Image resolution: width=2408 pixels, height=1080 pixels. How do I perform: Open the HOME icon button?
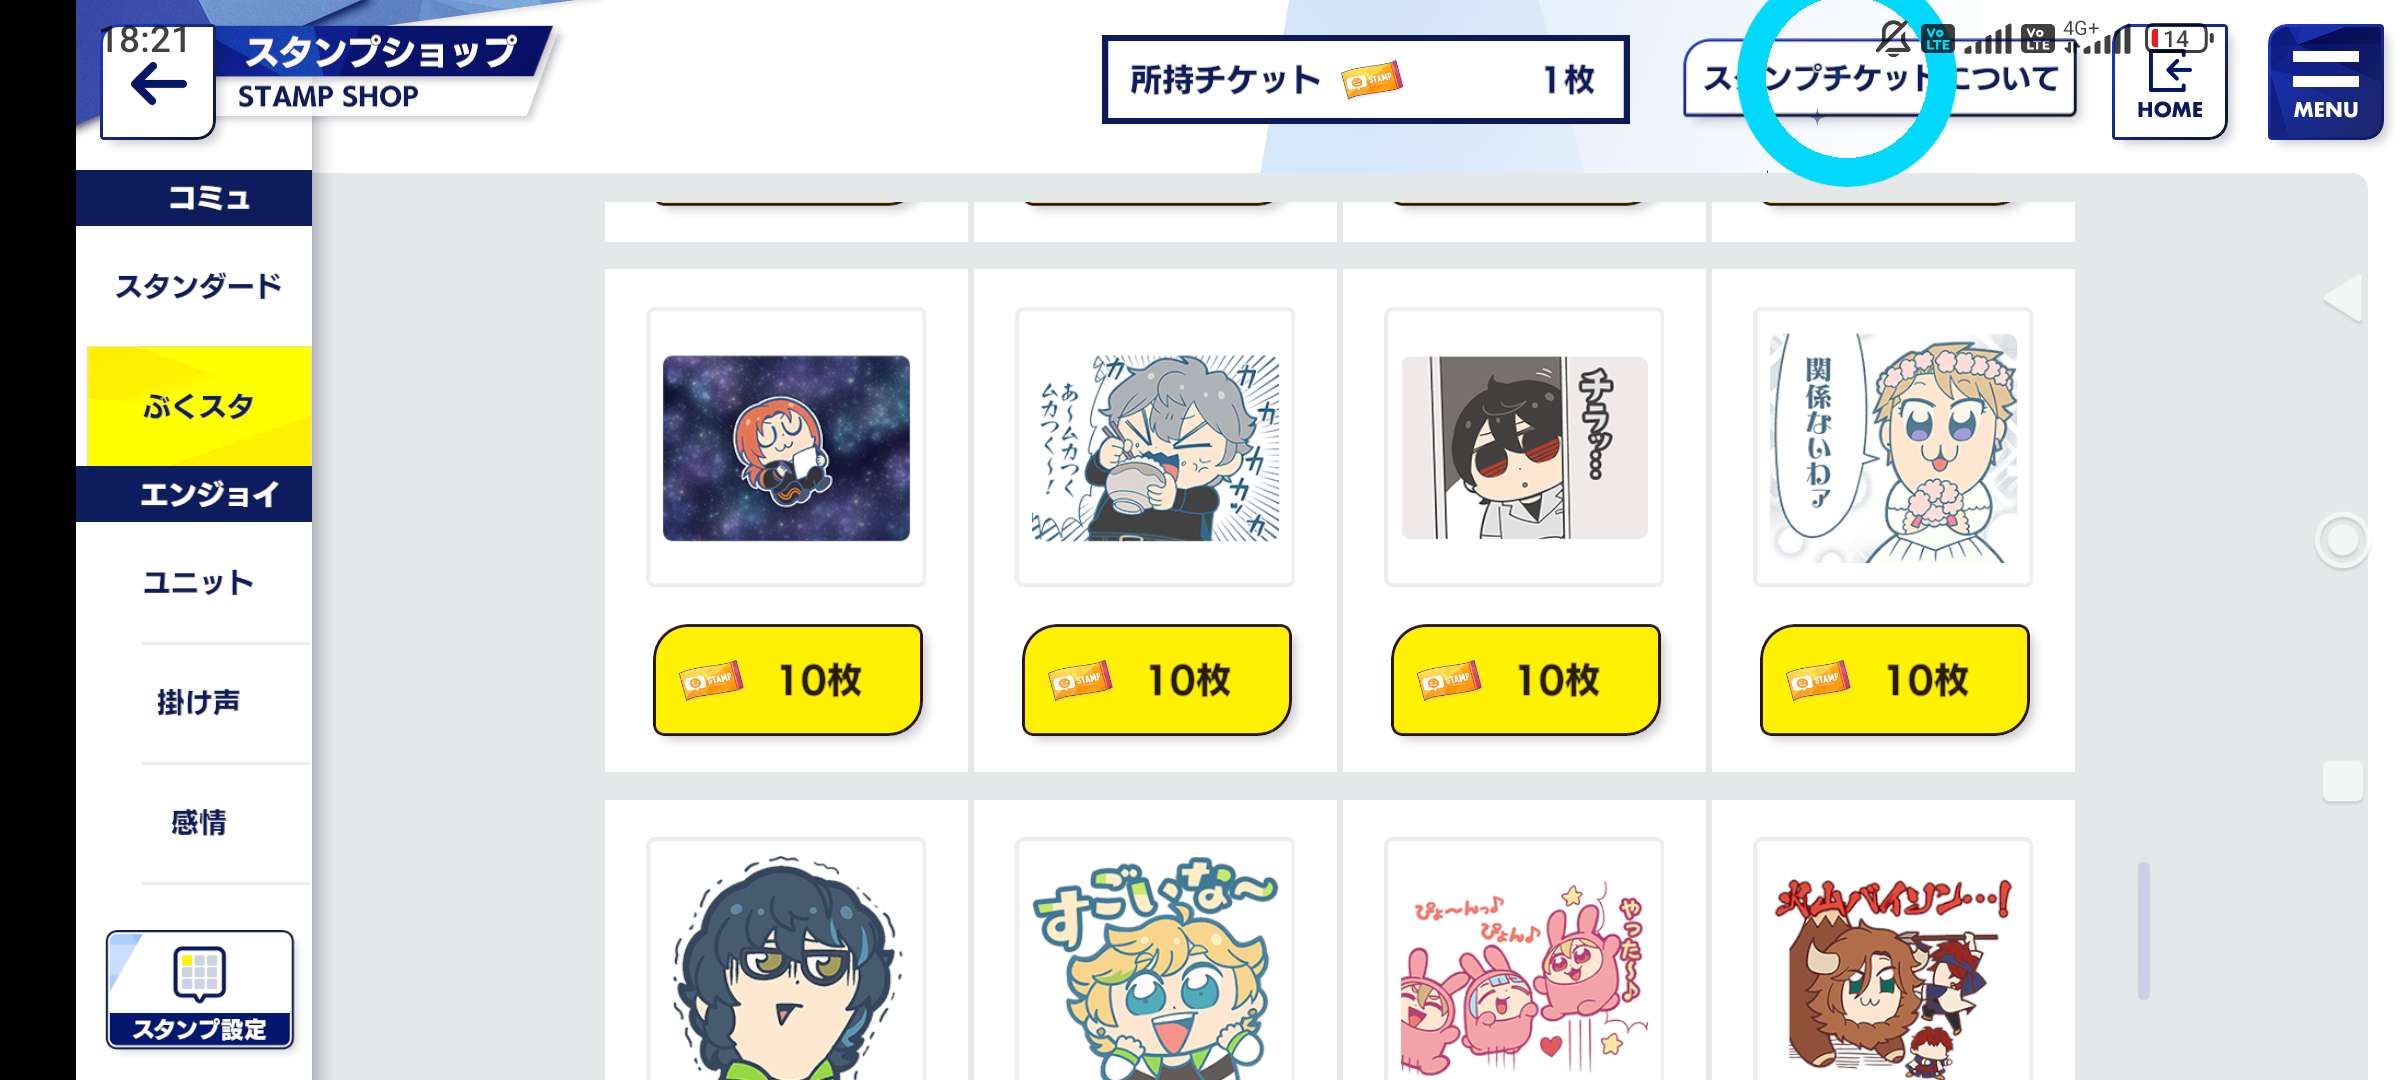pyautogui.click(x=2169, y=84)
